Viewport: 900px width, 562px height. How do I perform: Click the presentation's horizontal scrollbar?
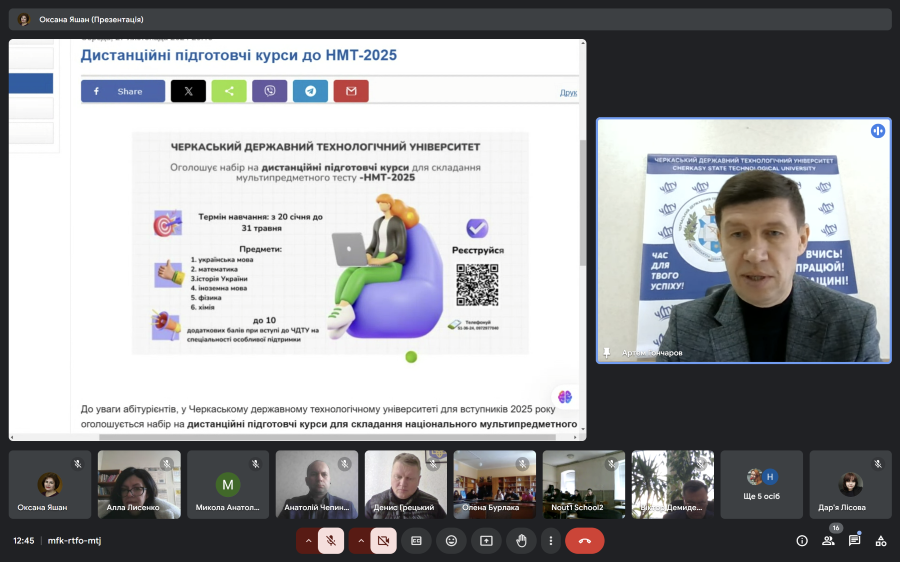(x=327, y=437)
